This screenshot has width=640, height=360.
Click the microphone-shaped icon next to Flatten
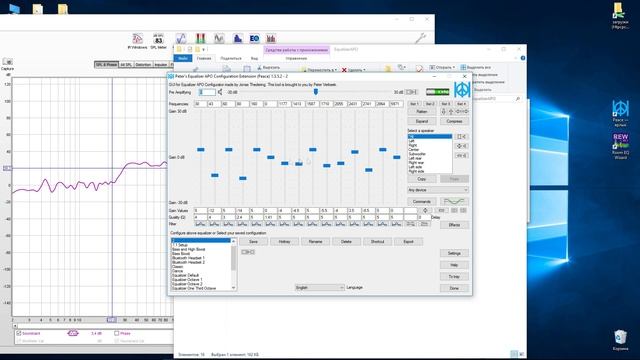(x=444, y=111)
